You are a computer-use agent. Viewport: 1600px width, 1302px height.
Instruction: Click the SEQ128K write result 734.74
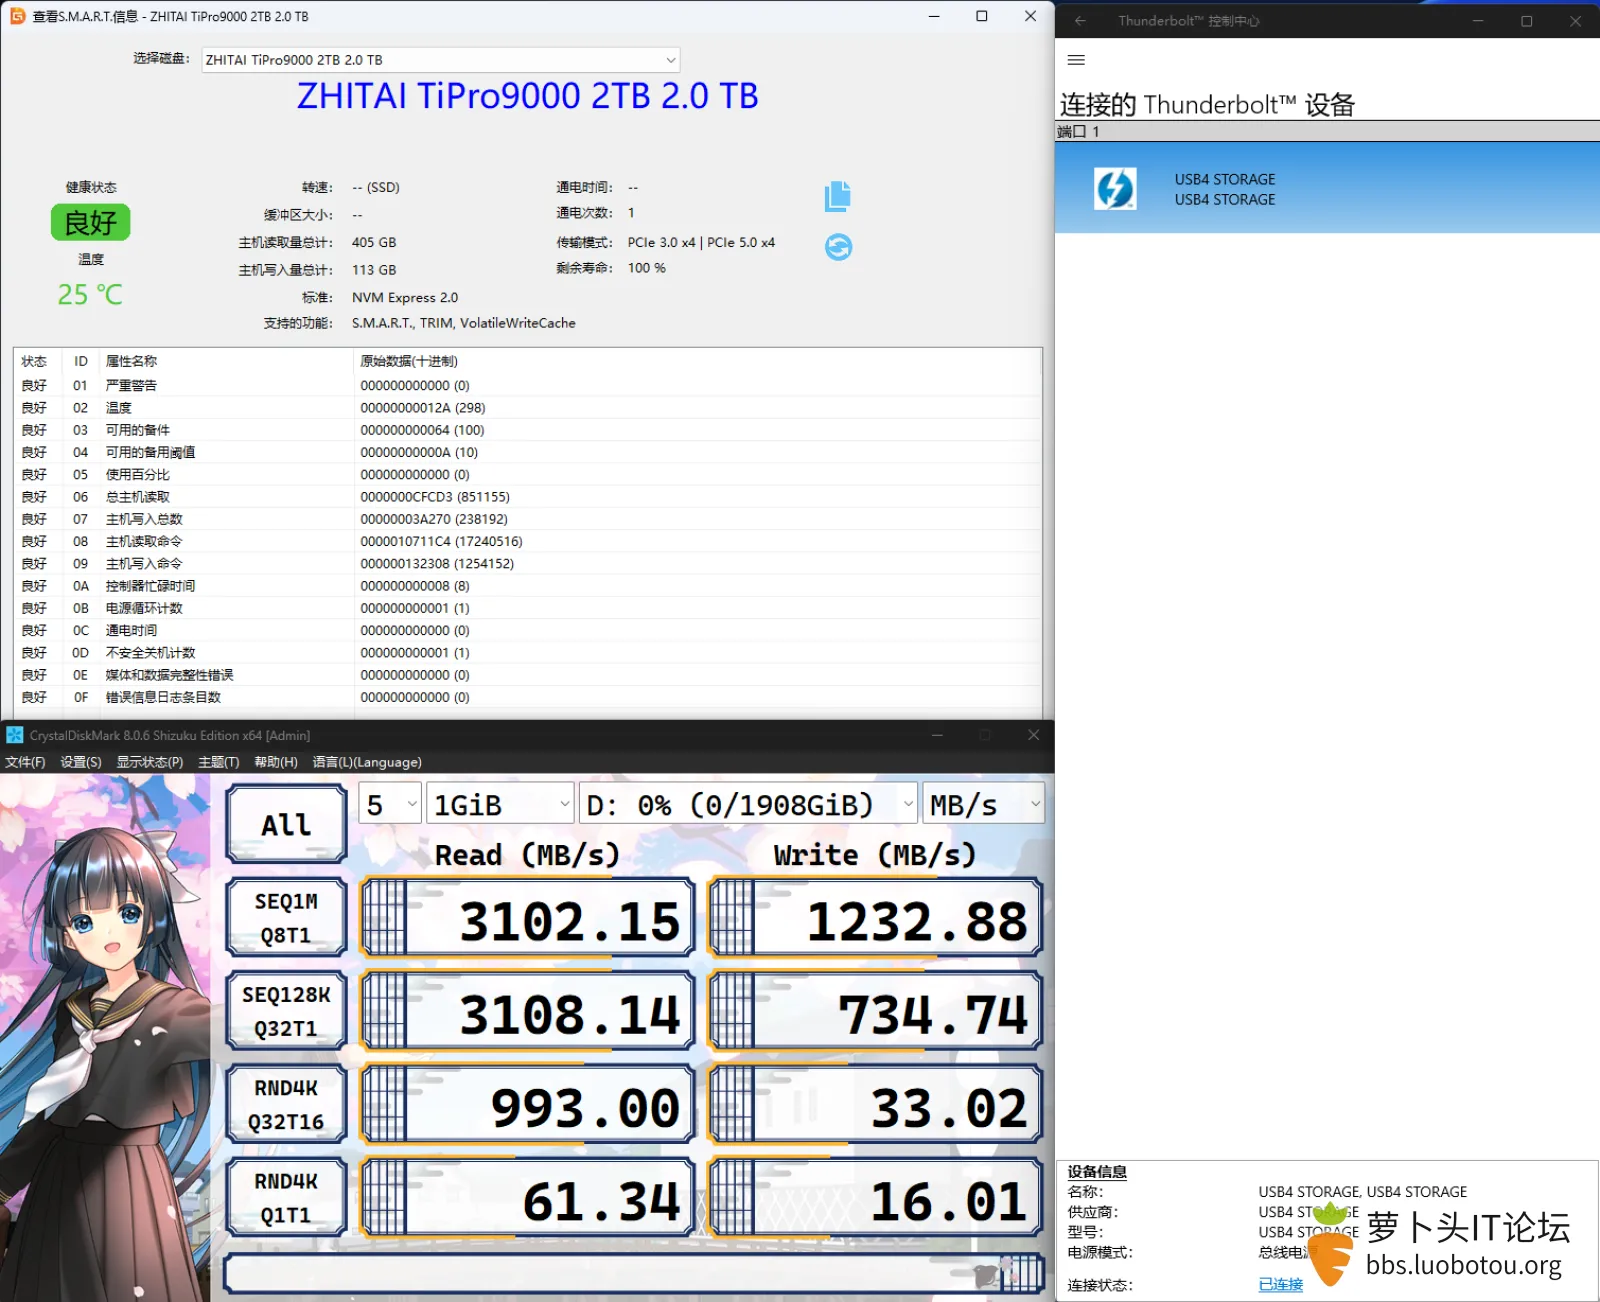tap(875, 1011)
